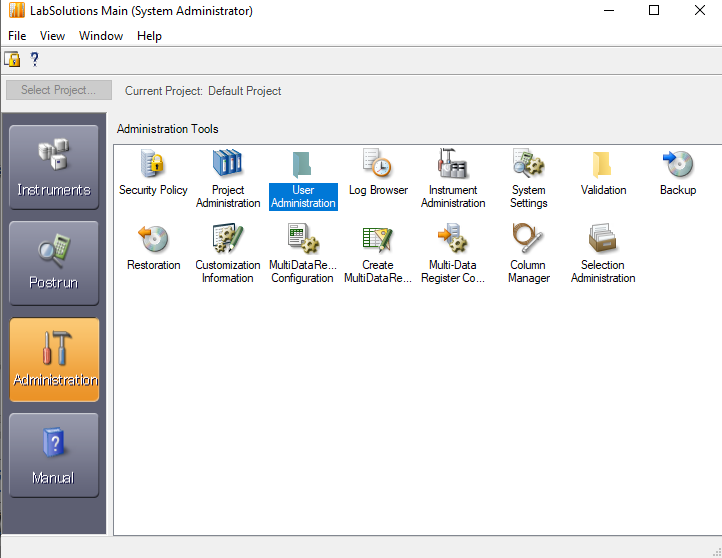Open the Column Manager
The height and width of the screenshot is (558, 722).
pos(528,254)
